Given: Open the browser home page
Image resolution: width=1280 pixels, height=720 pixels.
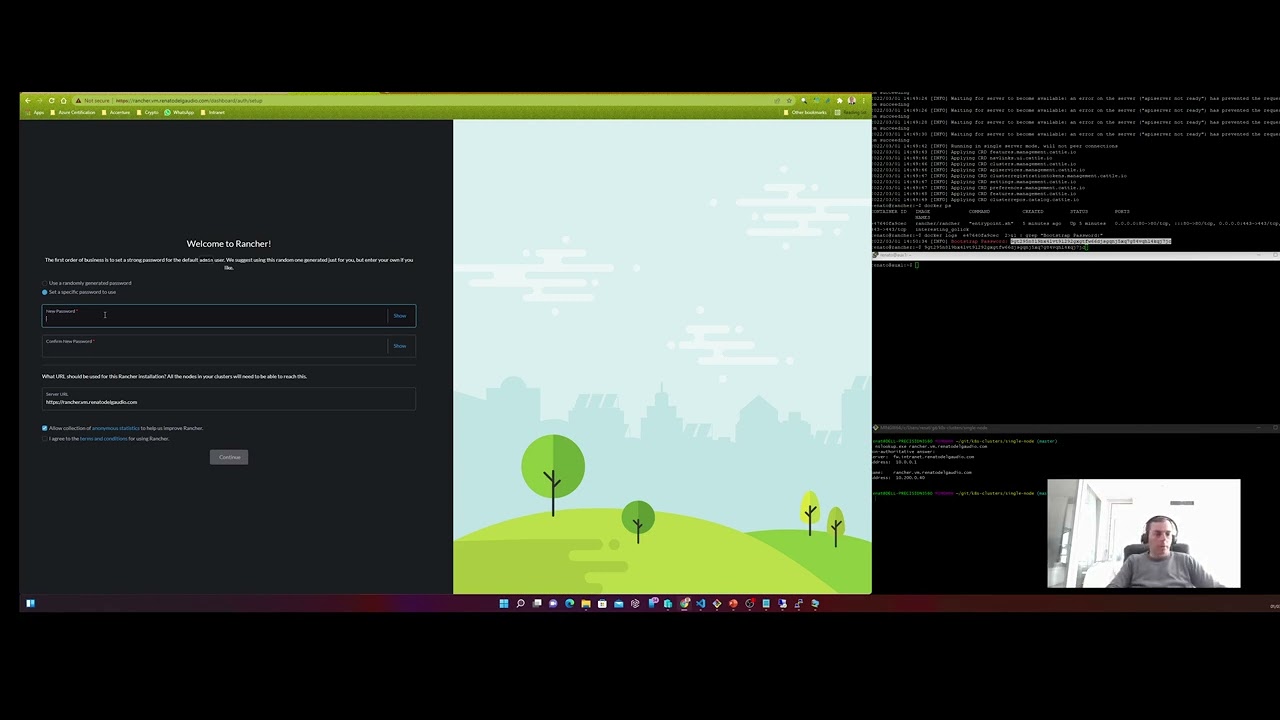Looking at the screenshot, I should pos(63,100).
